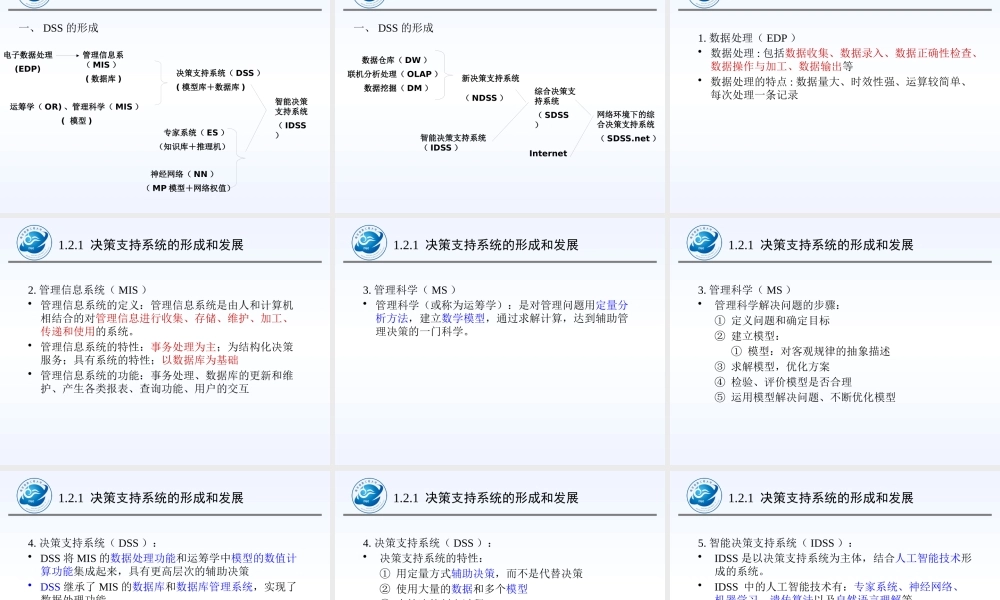1000x600 pixels.
Task: Click the blue text 数据库管理系统
Action: pyautogui.click(x=214, y=587)
